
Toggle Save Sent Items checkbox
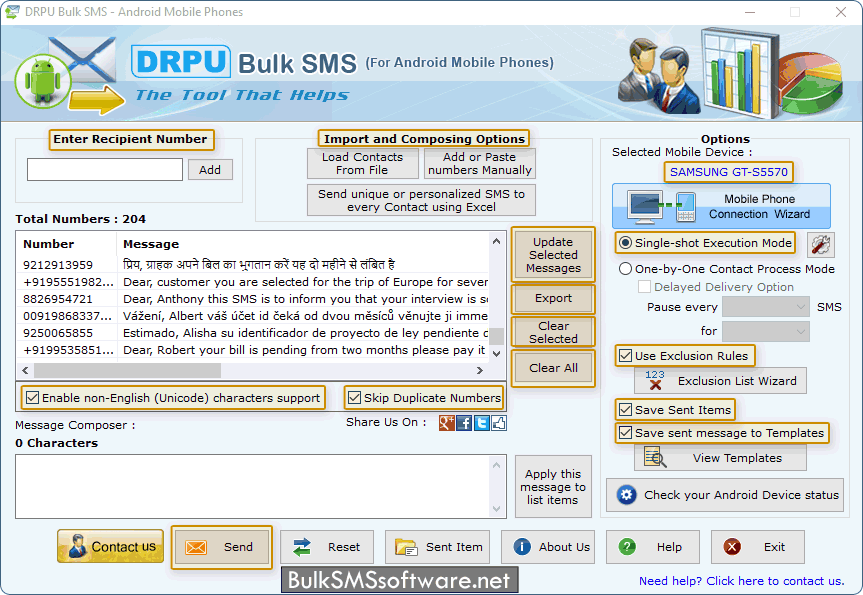(x=625, y=410)
